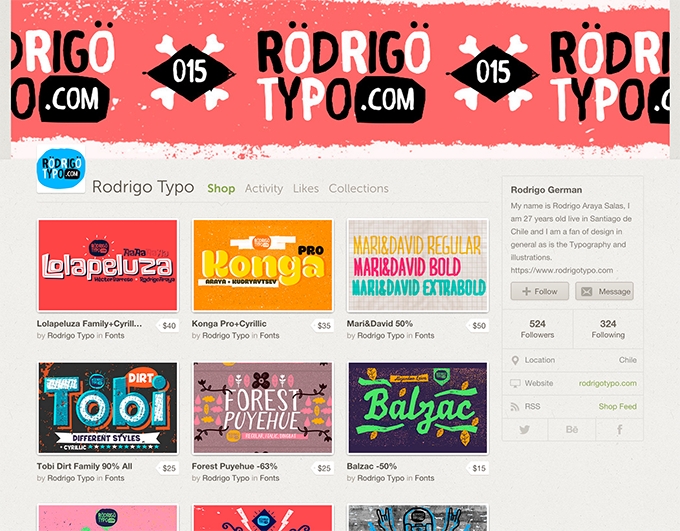Click the Fonts category under Konga Pro
This screenshot has height=531, width=680.
269,335
